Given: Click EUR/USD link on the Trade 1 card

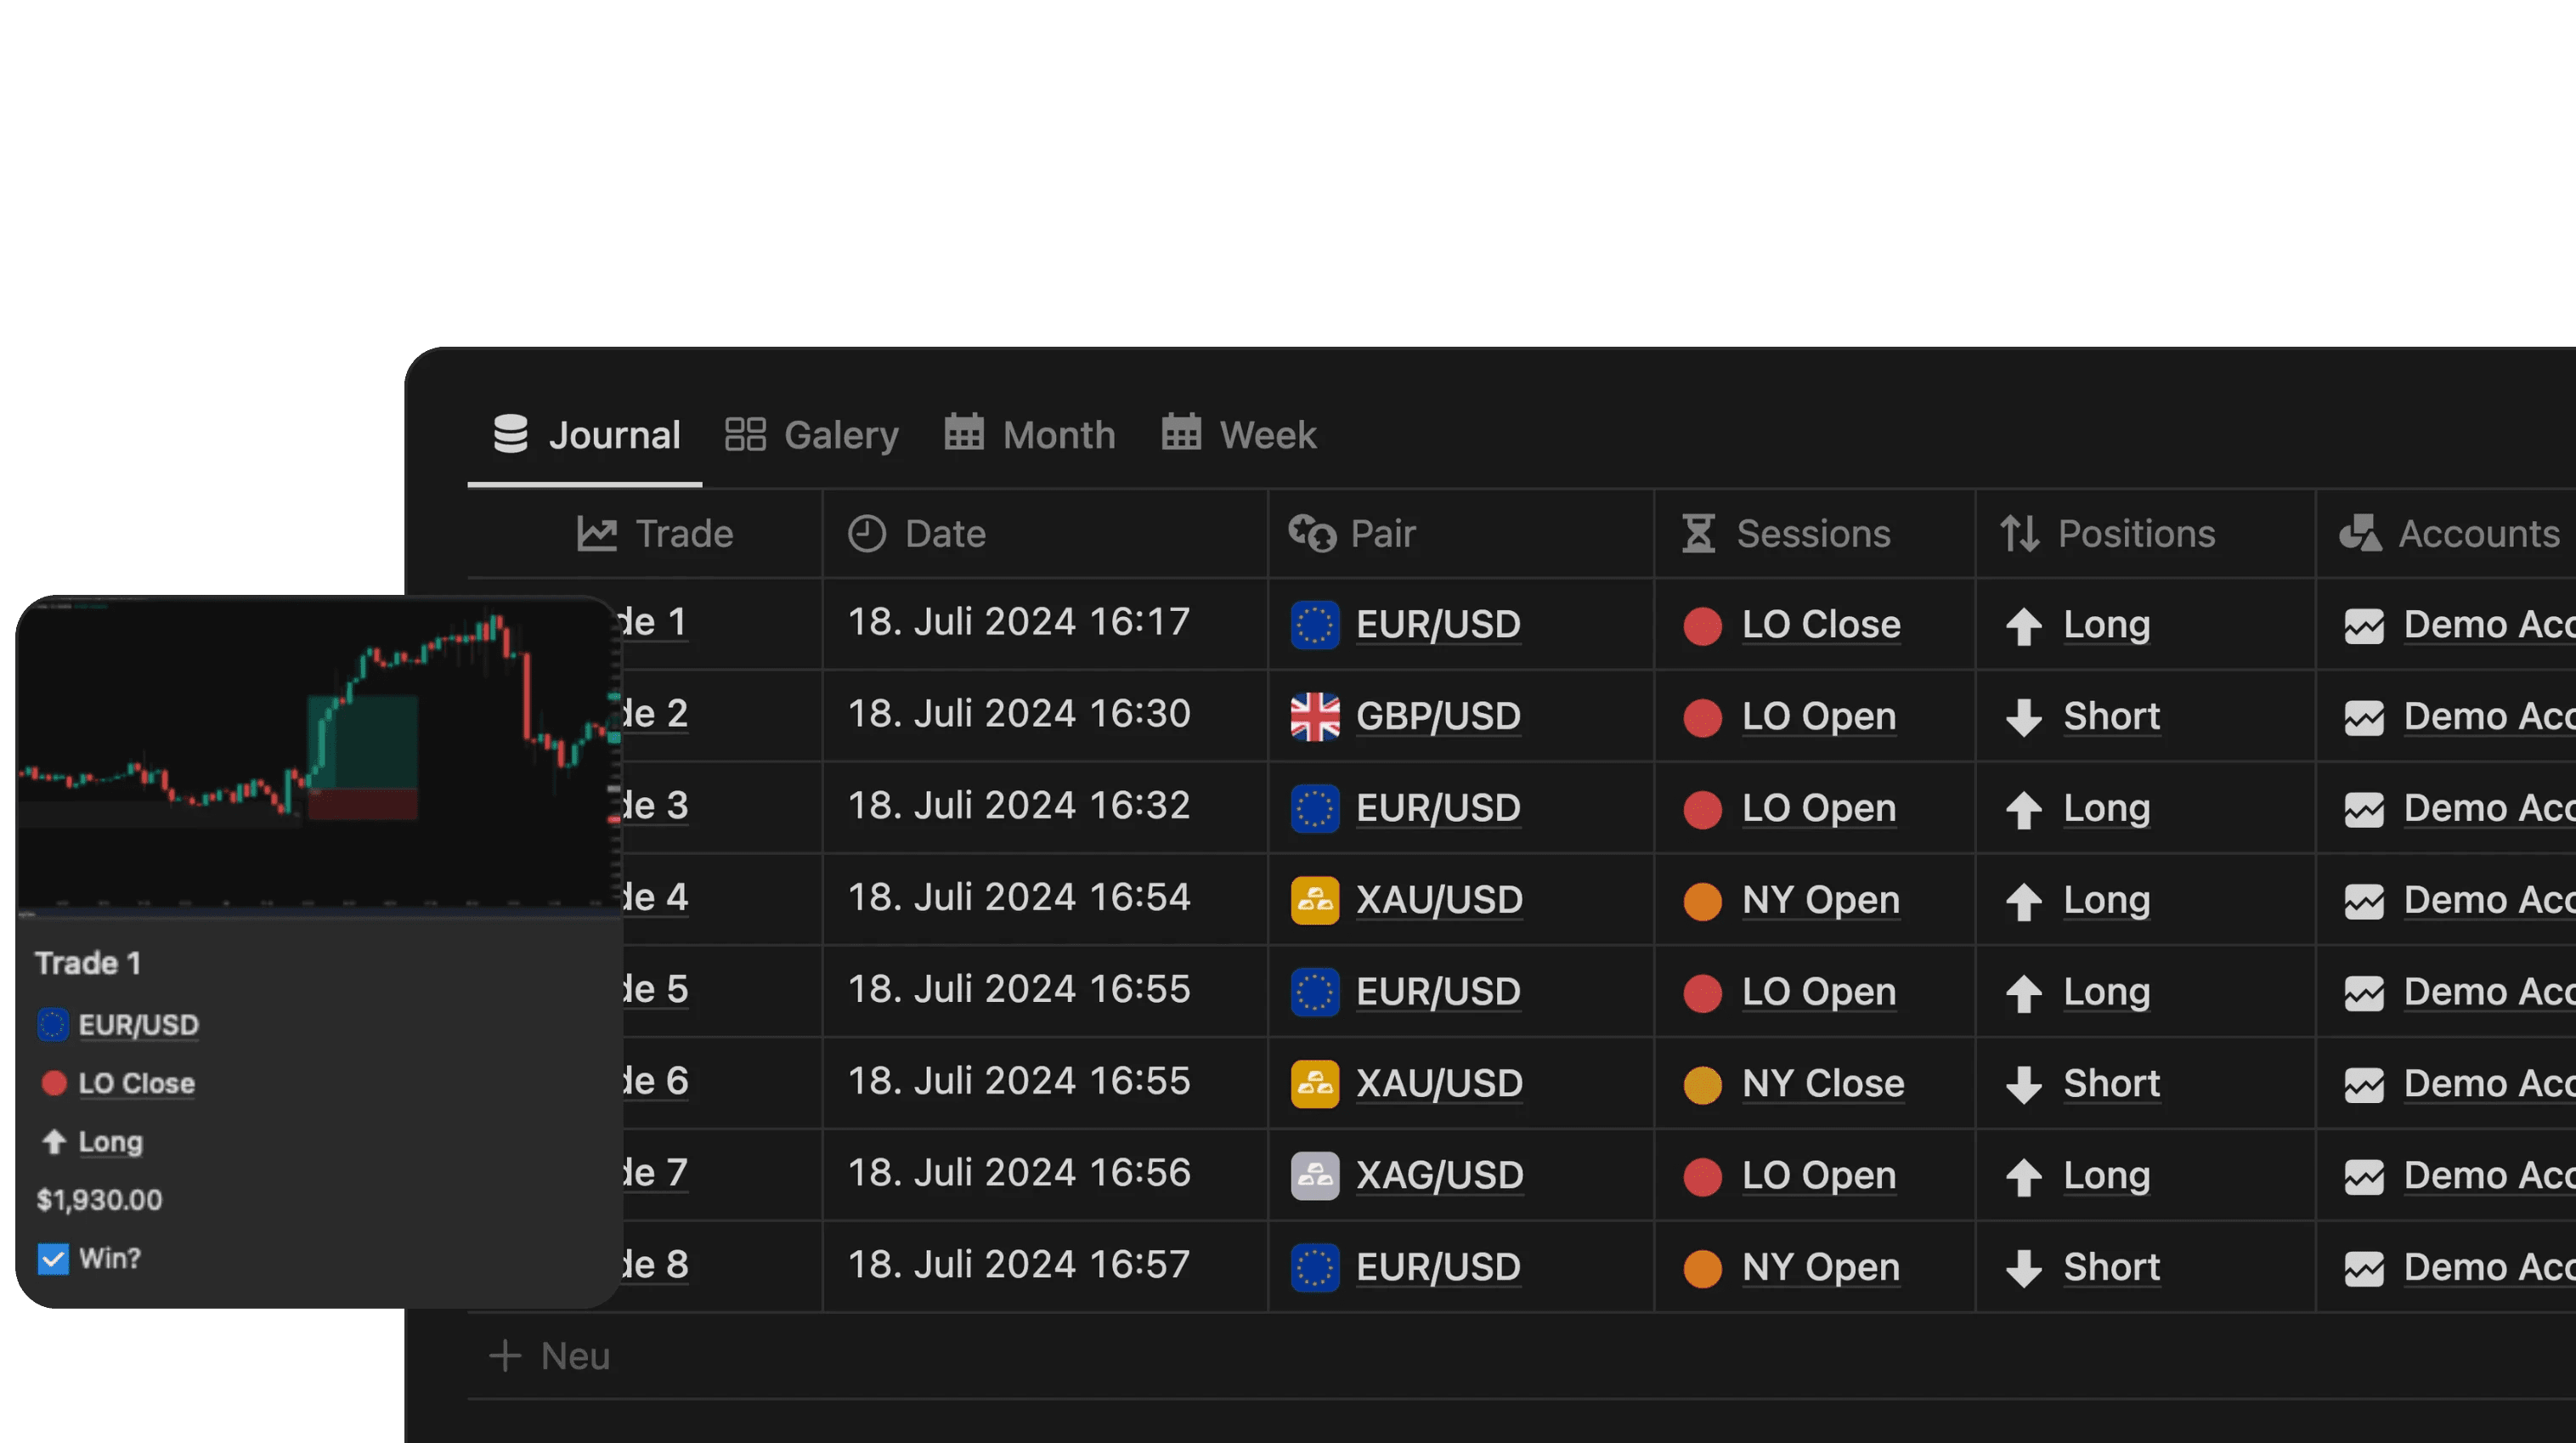Looking at the screenshot, I should pos(138,1025).
